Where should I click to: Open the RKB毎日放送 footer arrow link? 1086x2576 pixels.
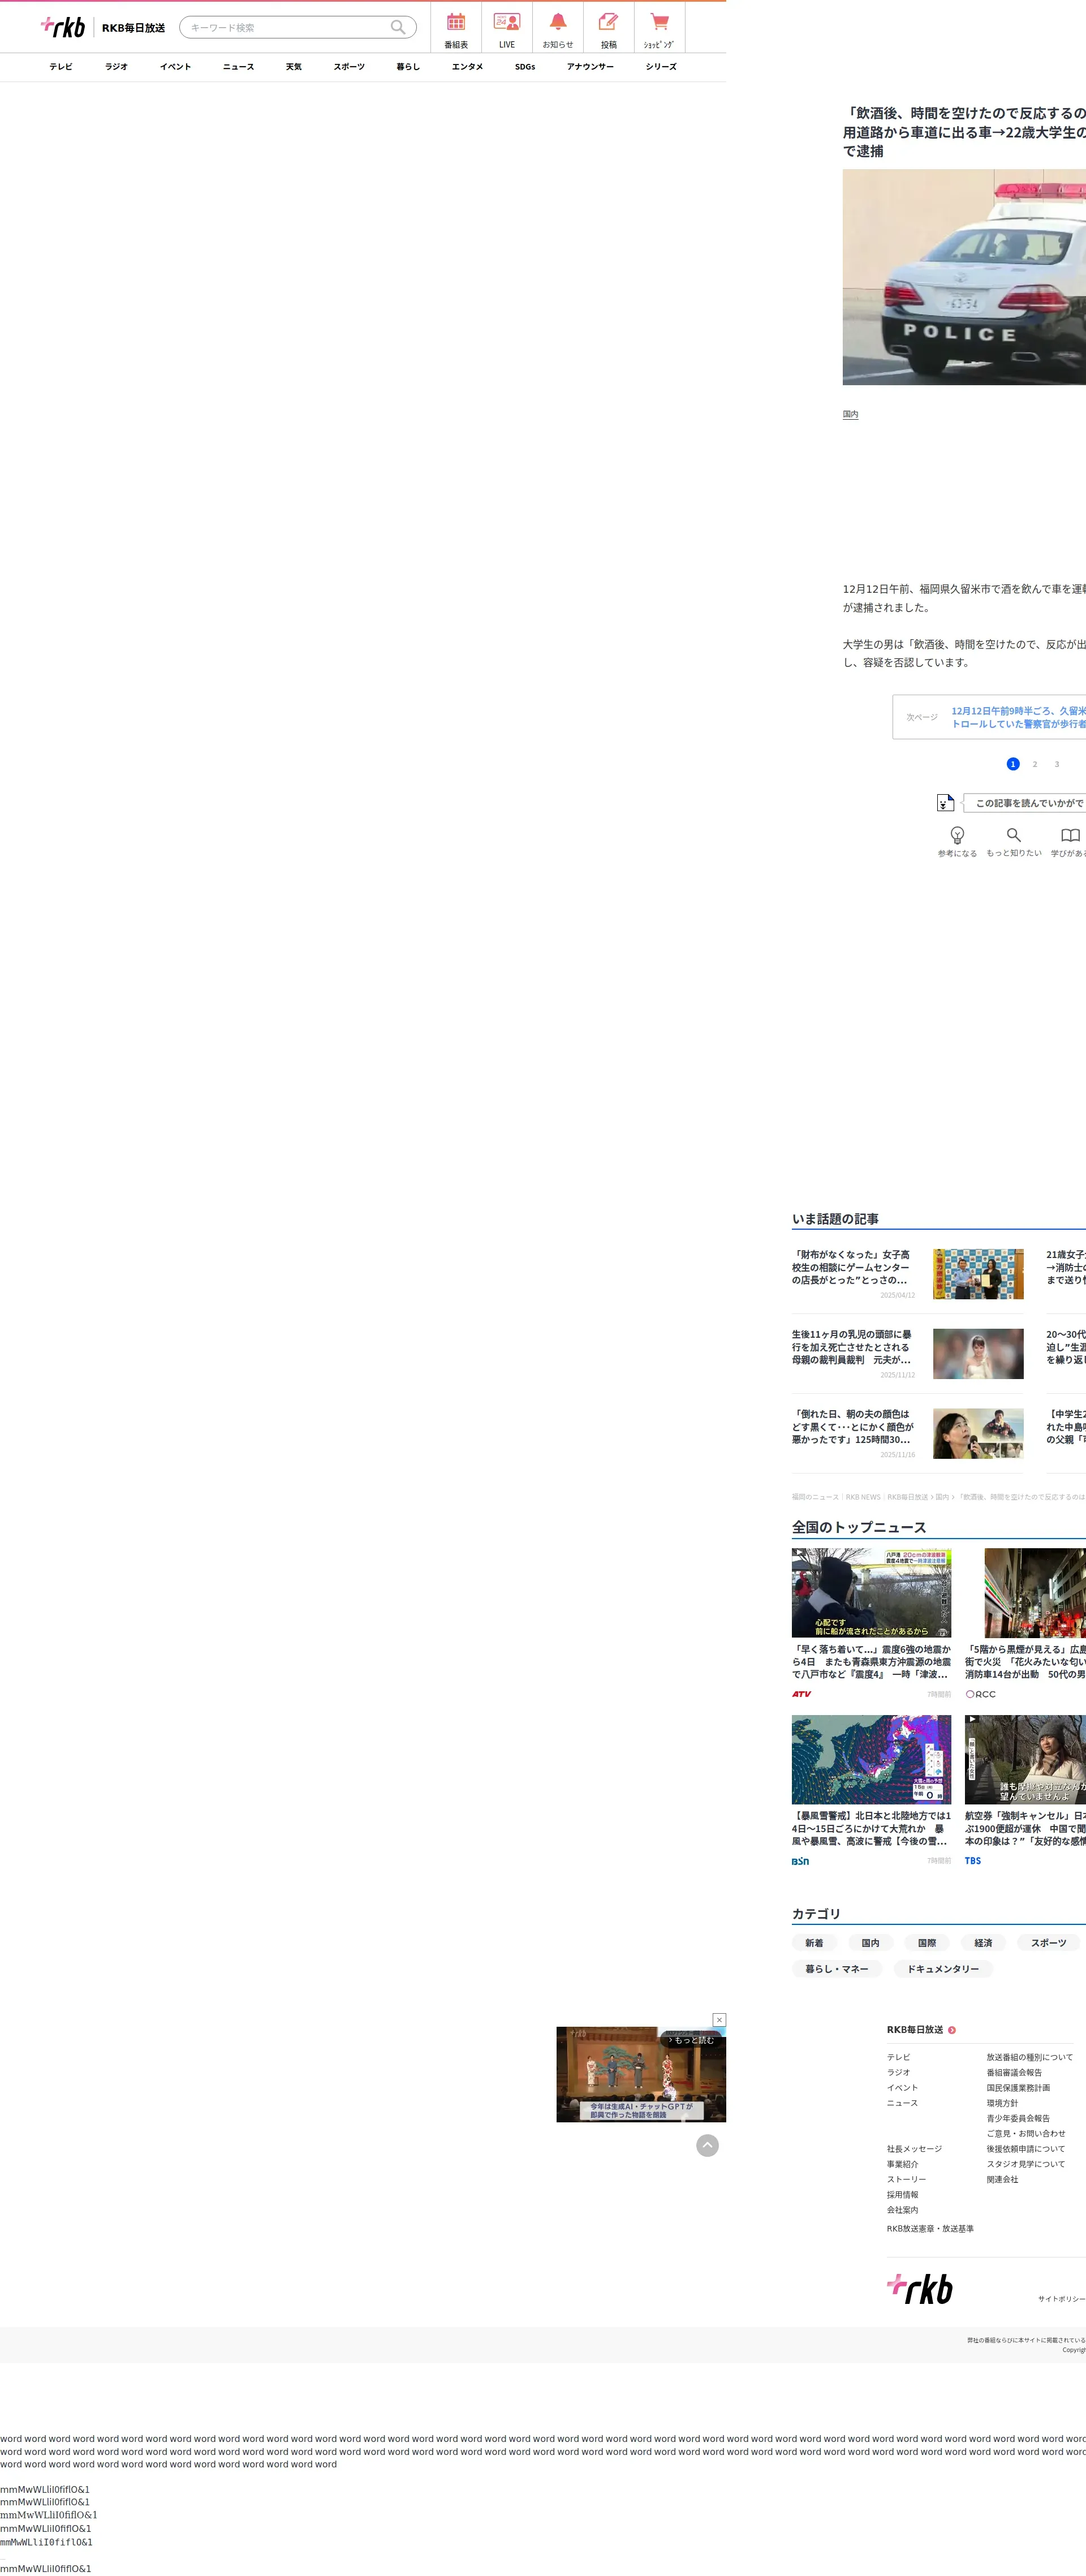pyautogui.click(x=952, y=2030)
